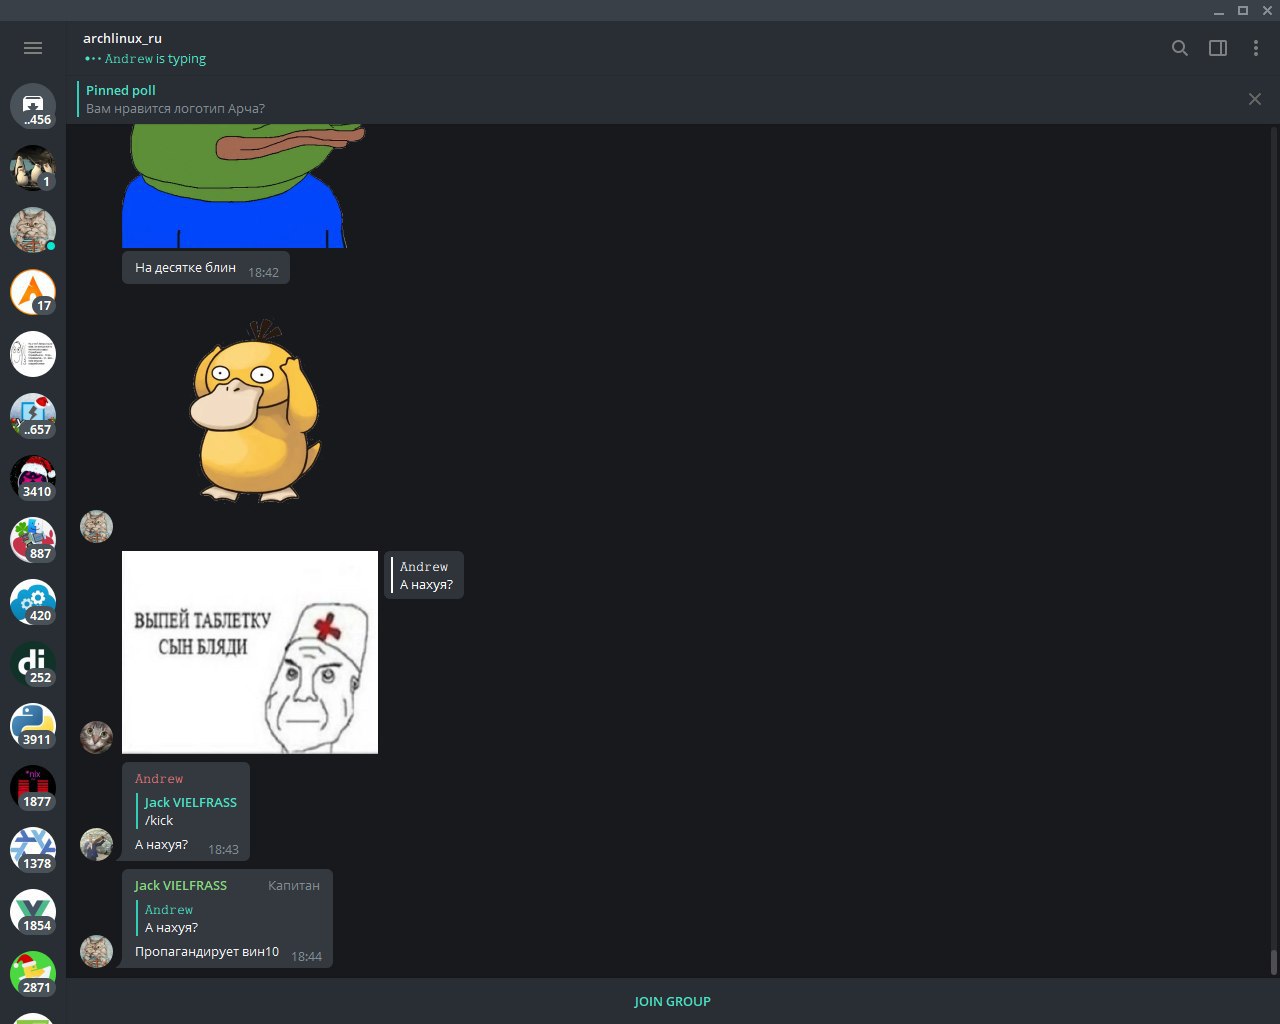Open the gears chat with badge 420
Screen dimensions: 1280x1024
(x=33, y=602)
